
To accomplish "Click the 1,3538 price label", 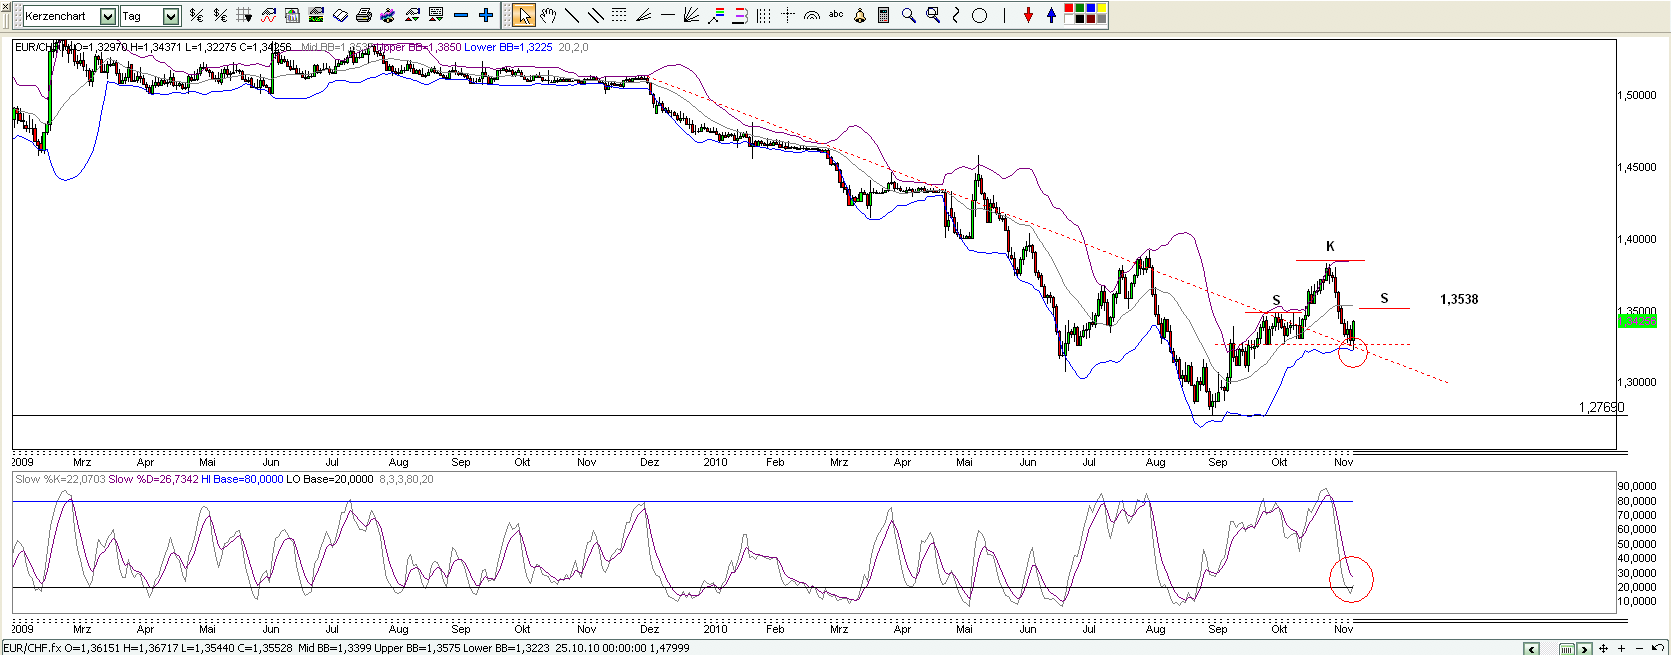I will pyautogui.click(x=1459, y=299).
